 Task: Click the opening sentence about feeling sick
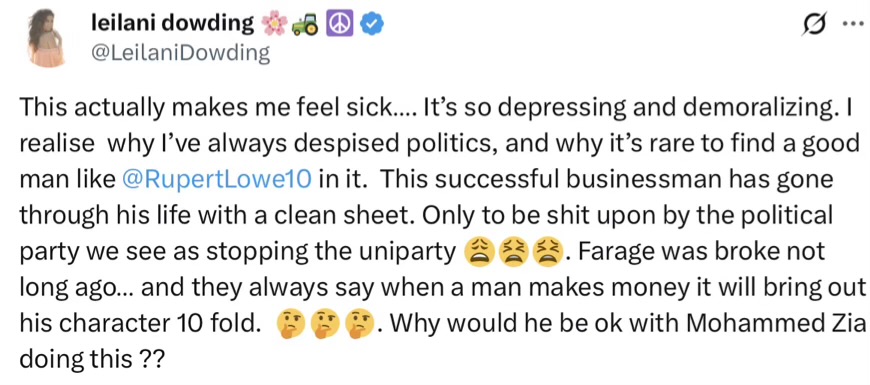219,109
